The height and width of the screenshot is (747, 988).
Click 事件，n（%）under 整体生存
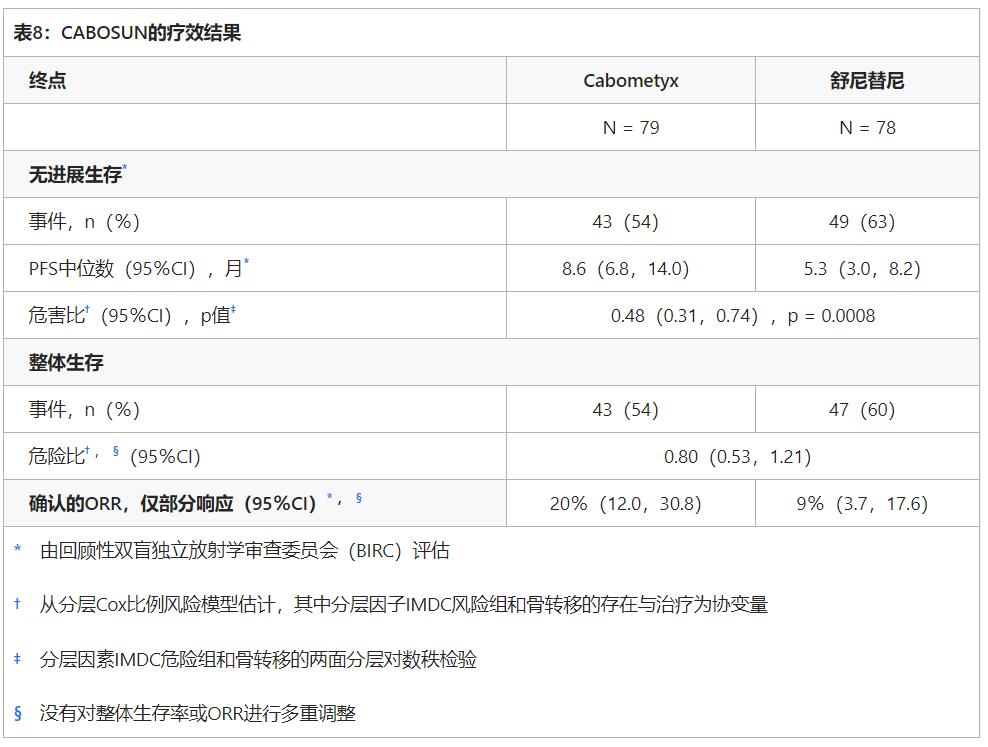(84, 410)
